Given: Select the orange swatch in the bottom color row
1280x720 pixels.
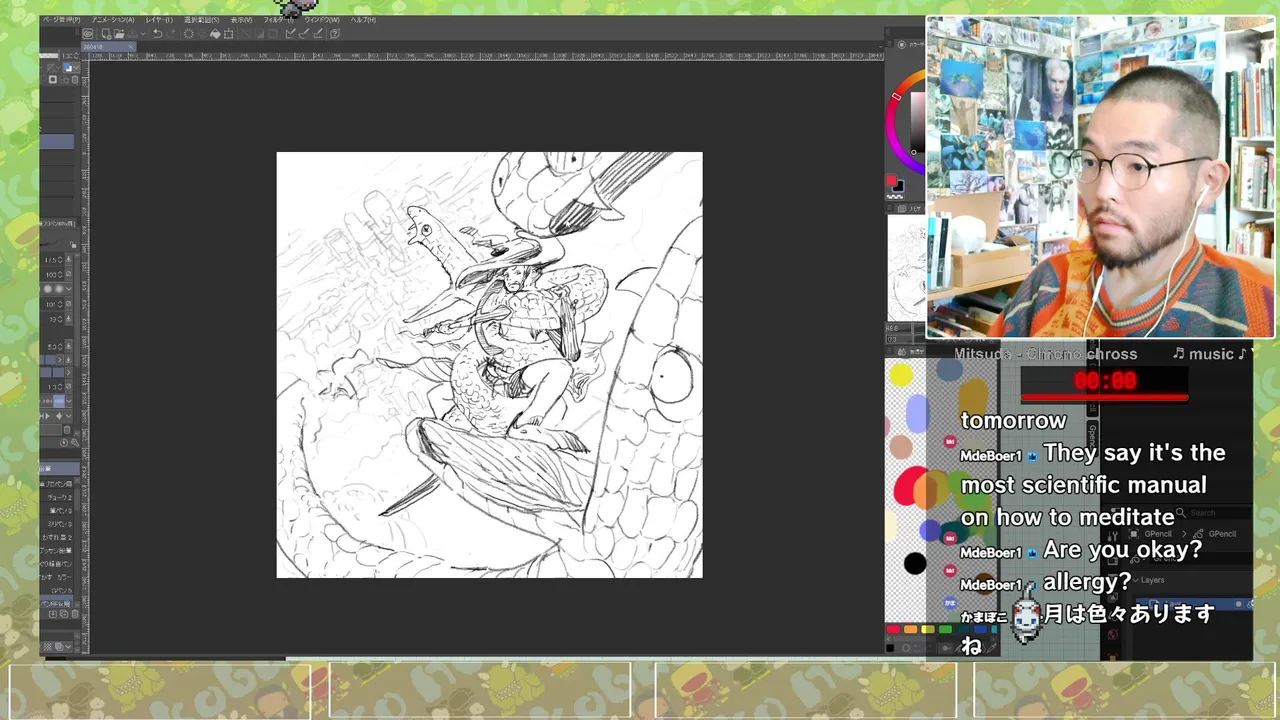Looking at the screenshot, I should pos(910,629).
